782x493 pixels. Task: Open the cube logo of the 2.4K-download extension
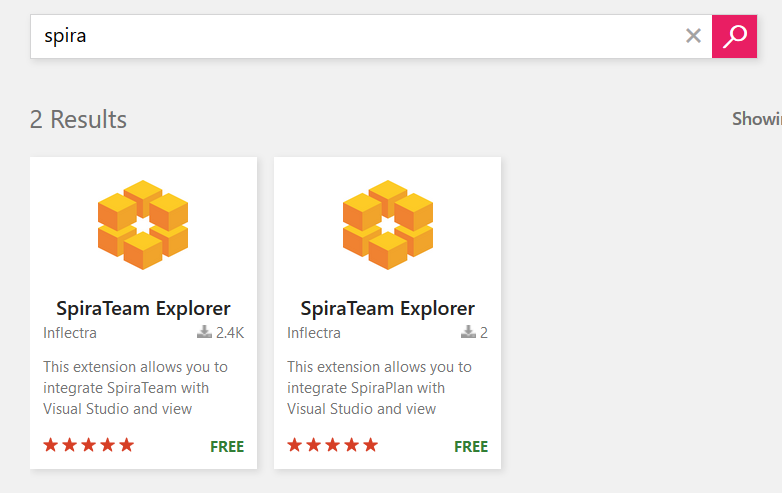(x=143, y=224)
